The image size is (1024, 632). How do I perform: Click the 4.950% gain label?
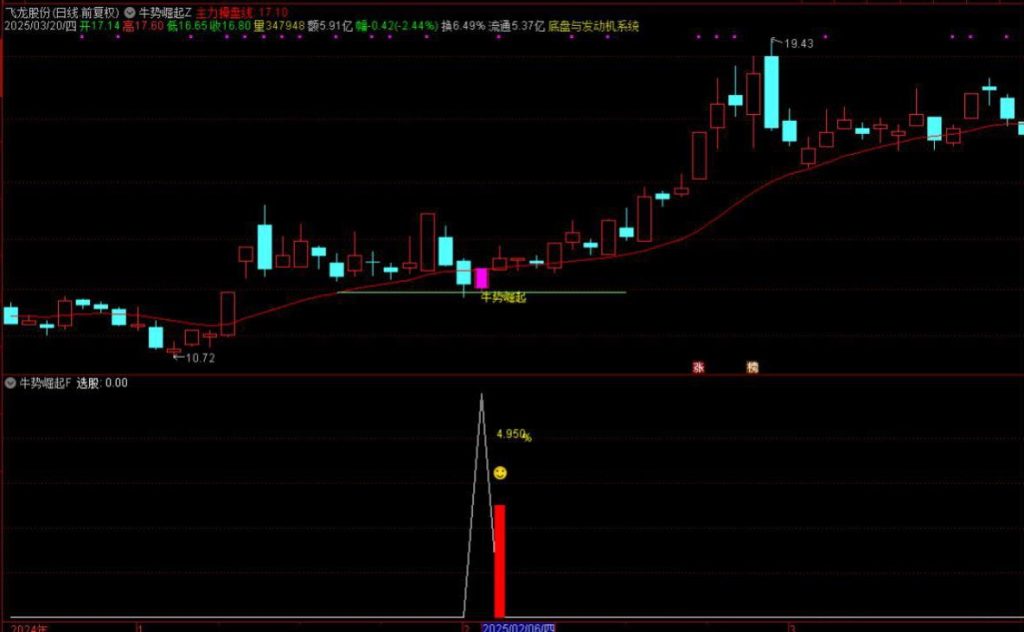513,435
